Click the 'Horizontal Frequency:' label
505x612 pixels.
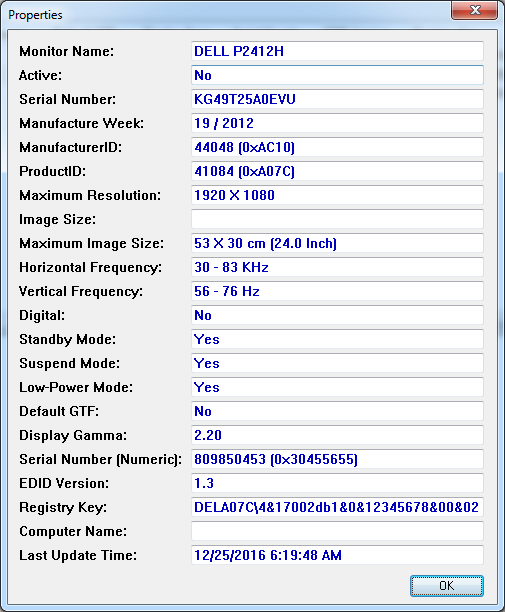(91, 268)
